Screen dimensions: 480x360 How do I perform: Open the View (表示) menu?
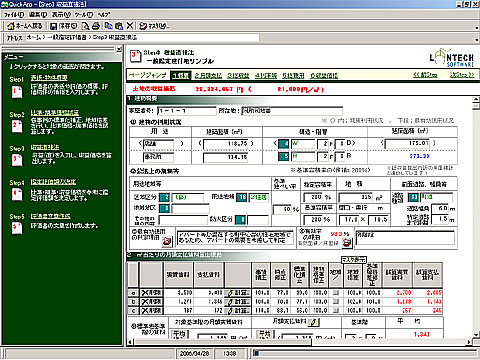[x=61, y=15]
